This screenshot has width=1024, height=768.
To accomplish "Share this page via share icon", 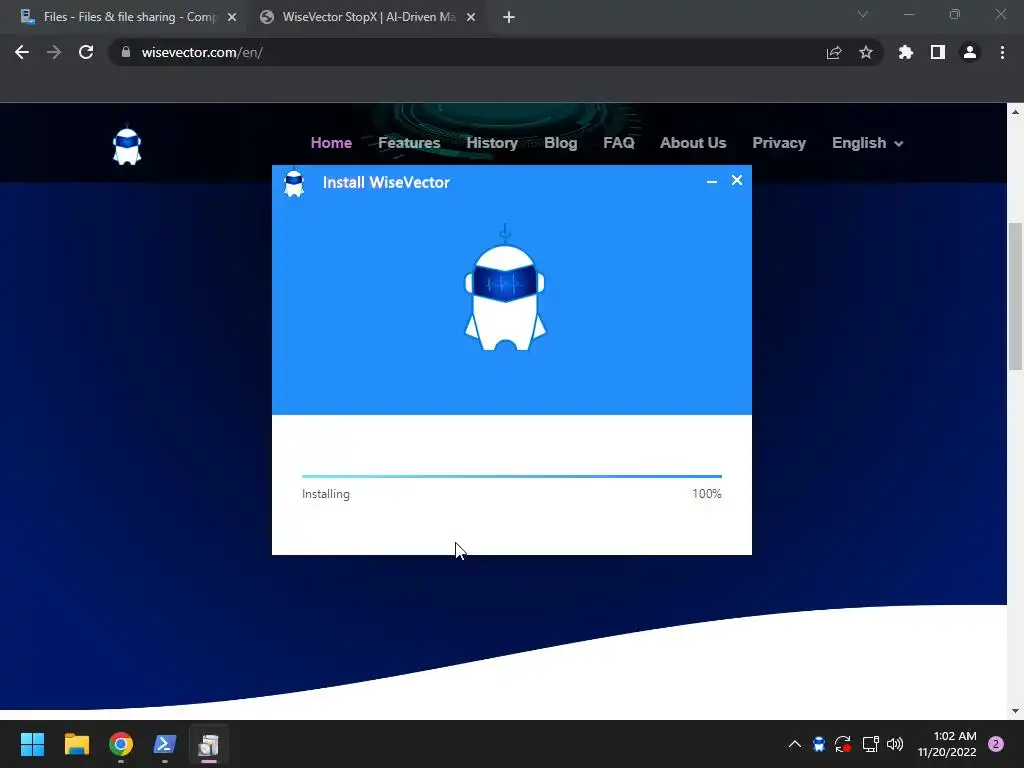I will (x=833, y=52).
